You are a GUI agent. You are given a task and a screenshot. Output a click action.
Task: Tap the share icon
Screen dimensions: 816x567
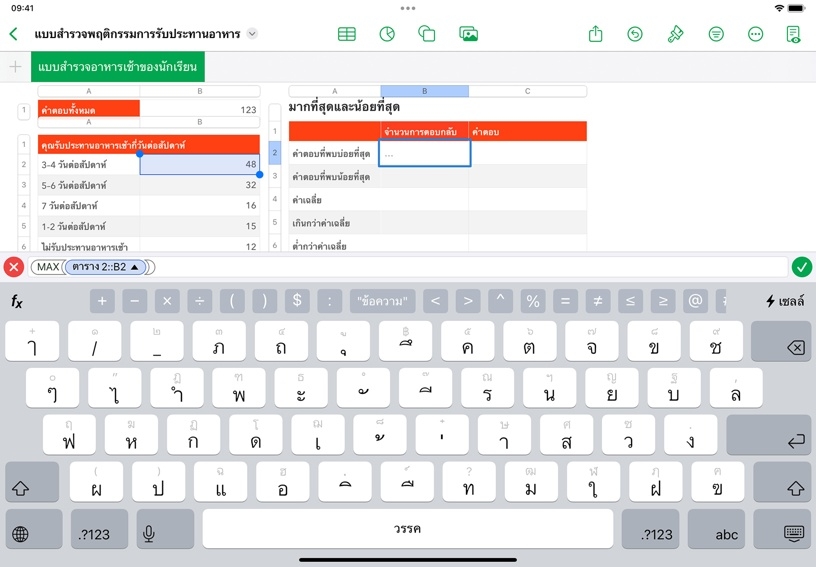[596, 34]
